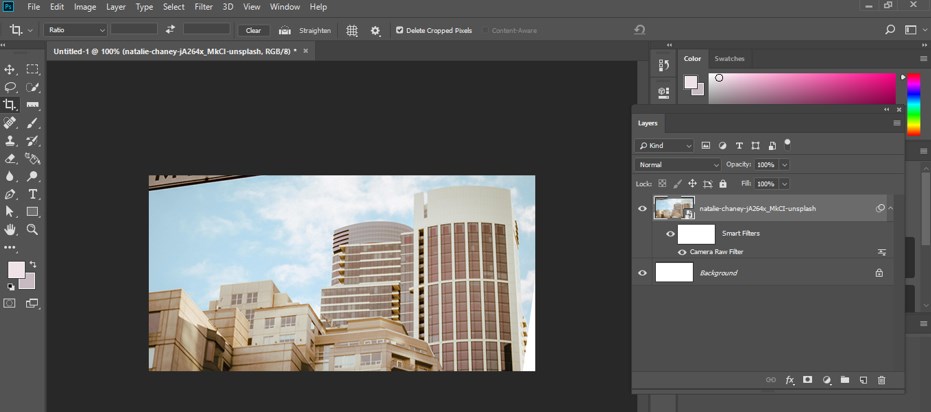Viewport: 931px width, 412px height.
Task: Switch to the Swatches tab
Action: tap(729, 59)
